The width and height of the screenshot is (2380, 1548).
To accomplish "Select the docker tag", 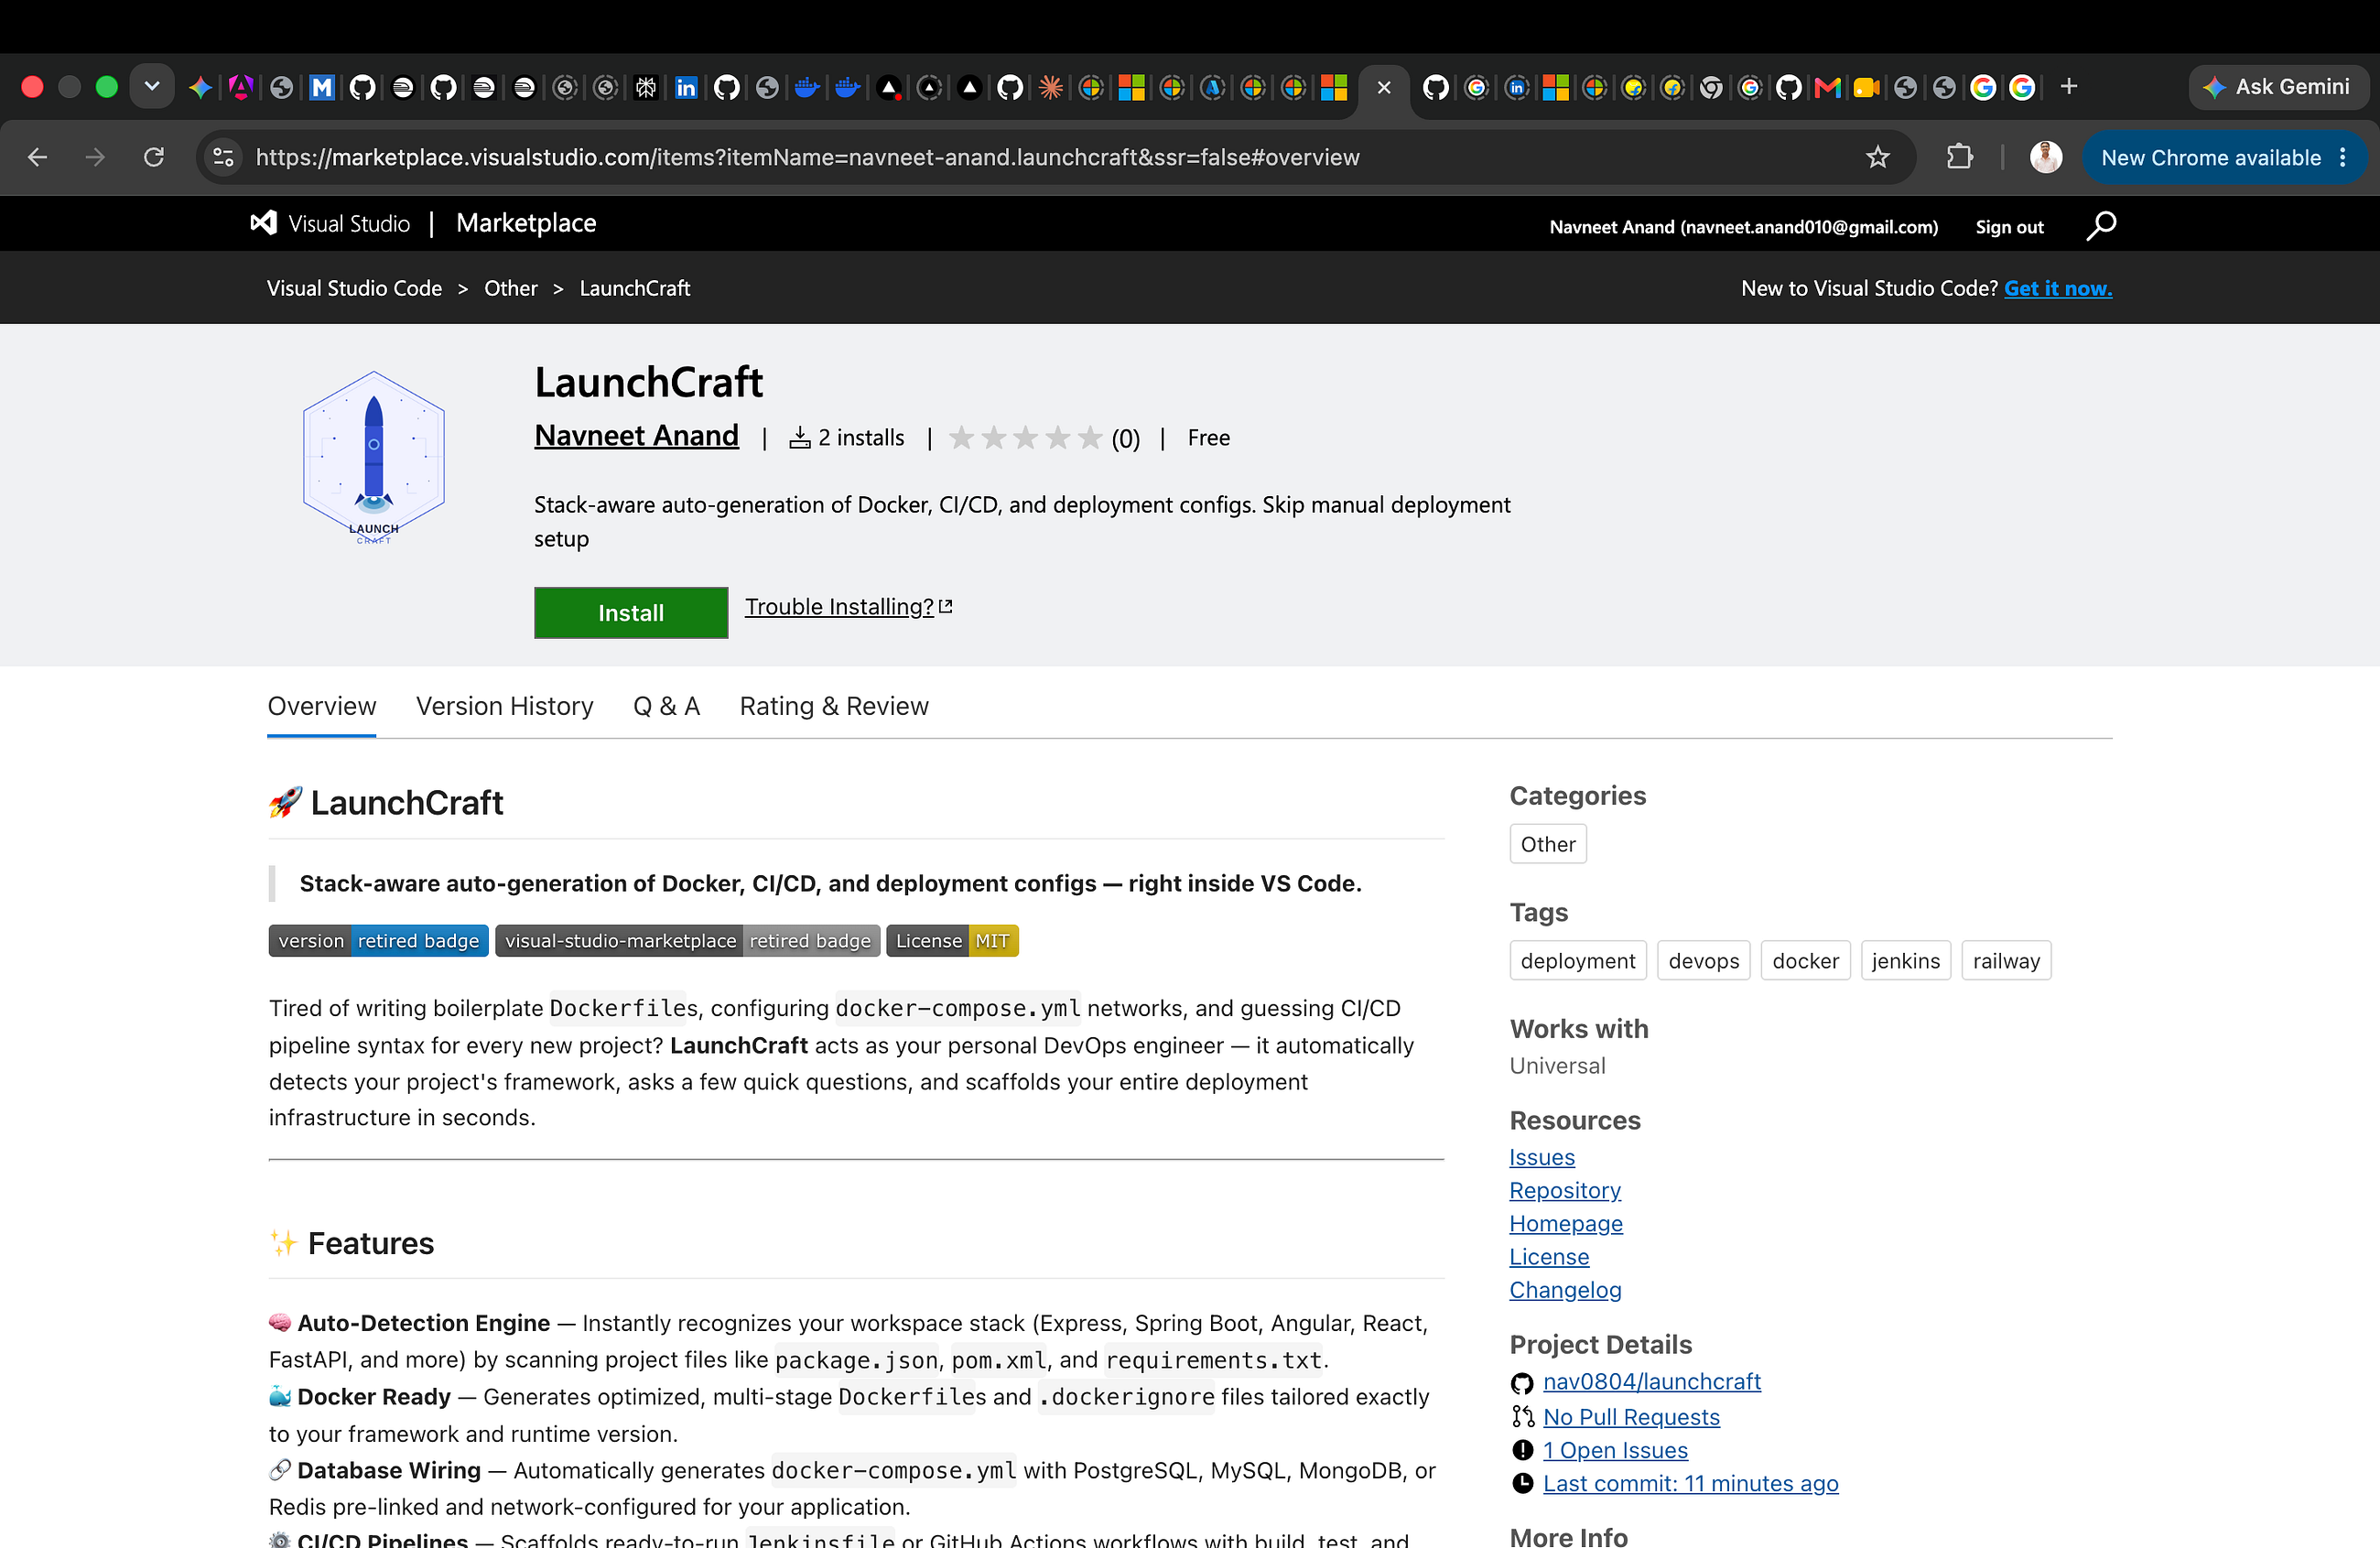I will (1805, 961).
